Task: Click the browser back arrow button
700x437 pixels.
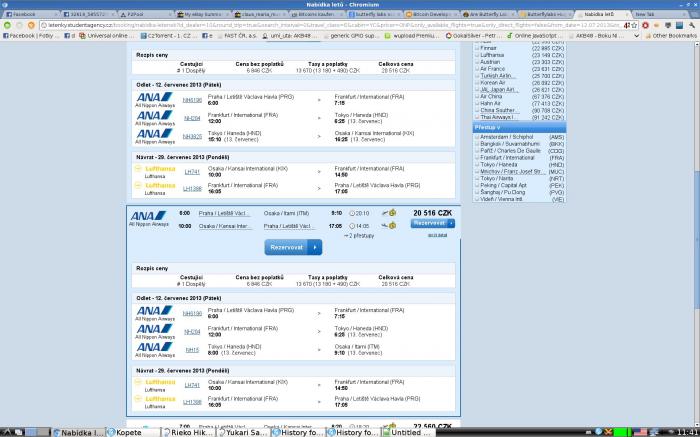Action: (8, 25)
